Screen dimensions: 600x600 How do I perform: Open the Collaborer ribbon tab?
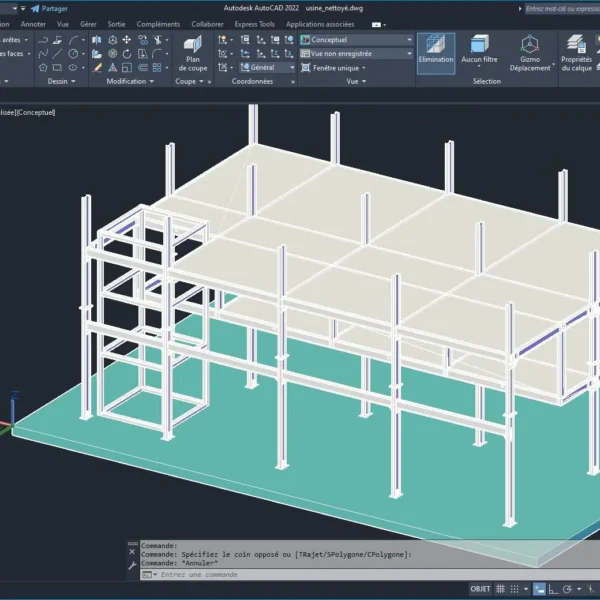click(207, 23)
